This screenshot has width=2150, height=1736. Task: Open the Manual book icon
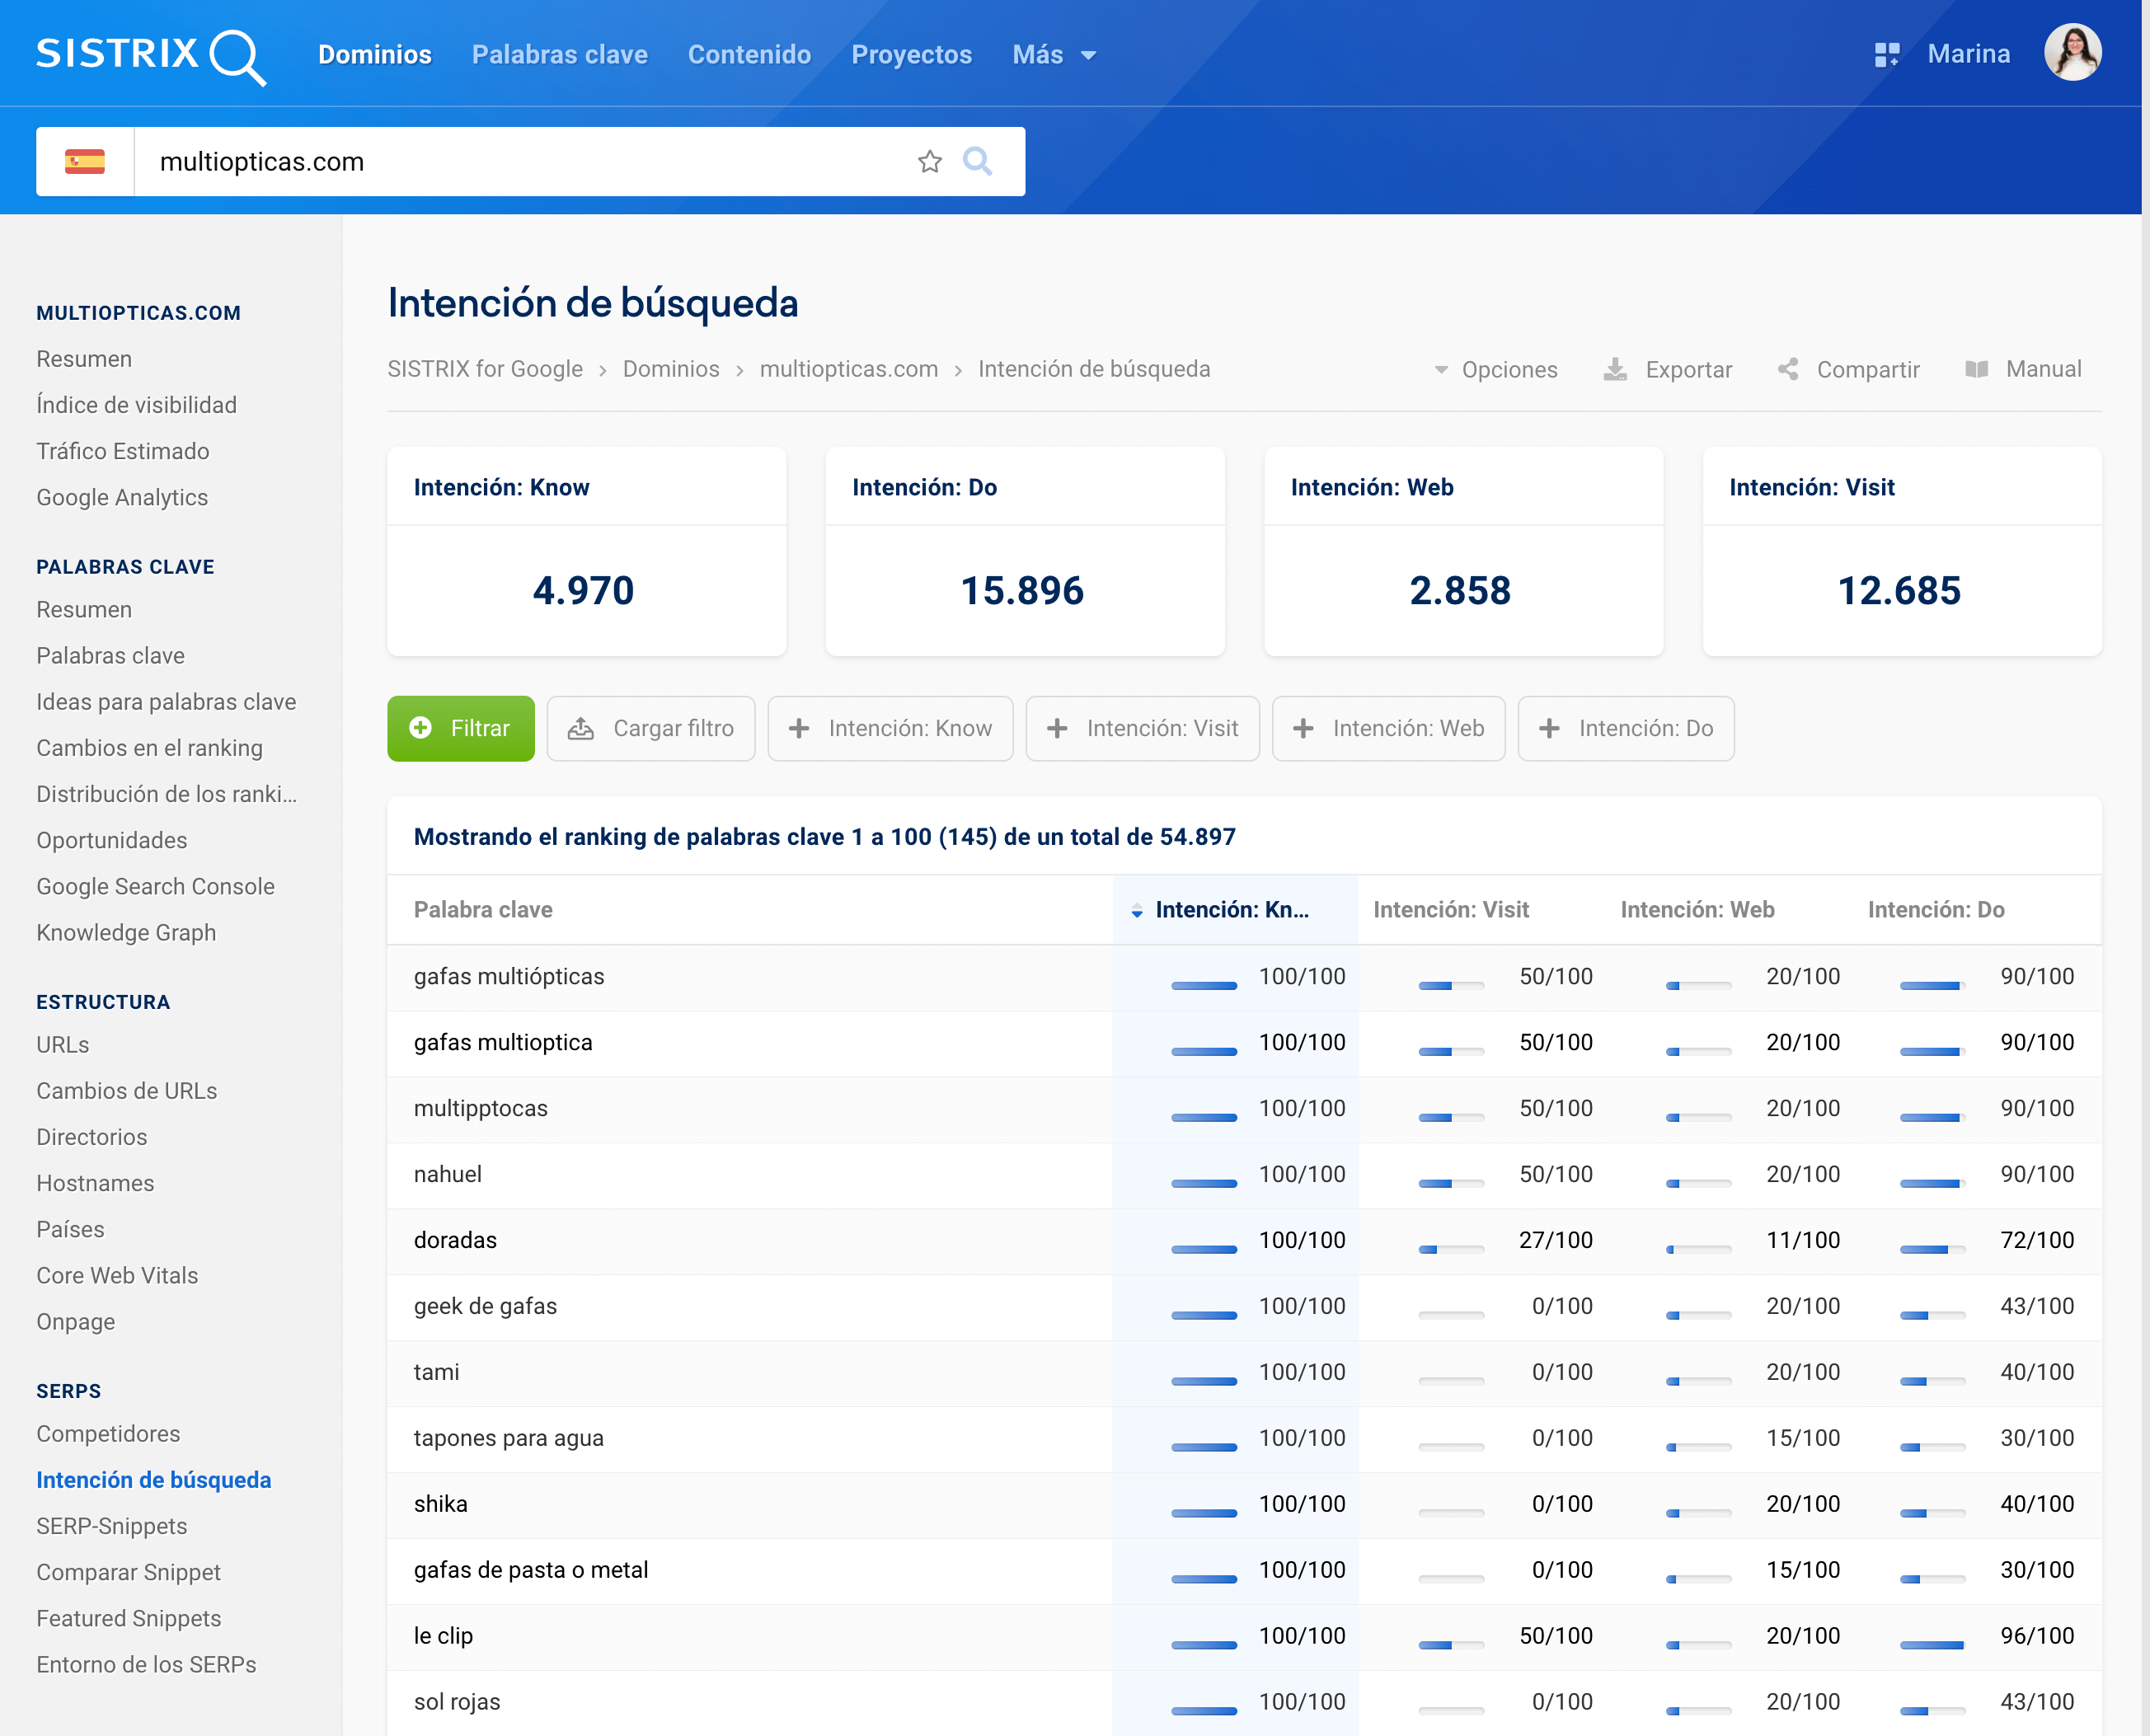coord(1976,369)
